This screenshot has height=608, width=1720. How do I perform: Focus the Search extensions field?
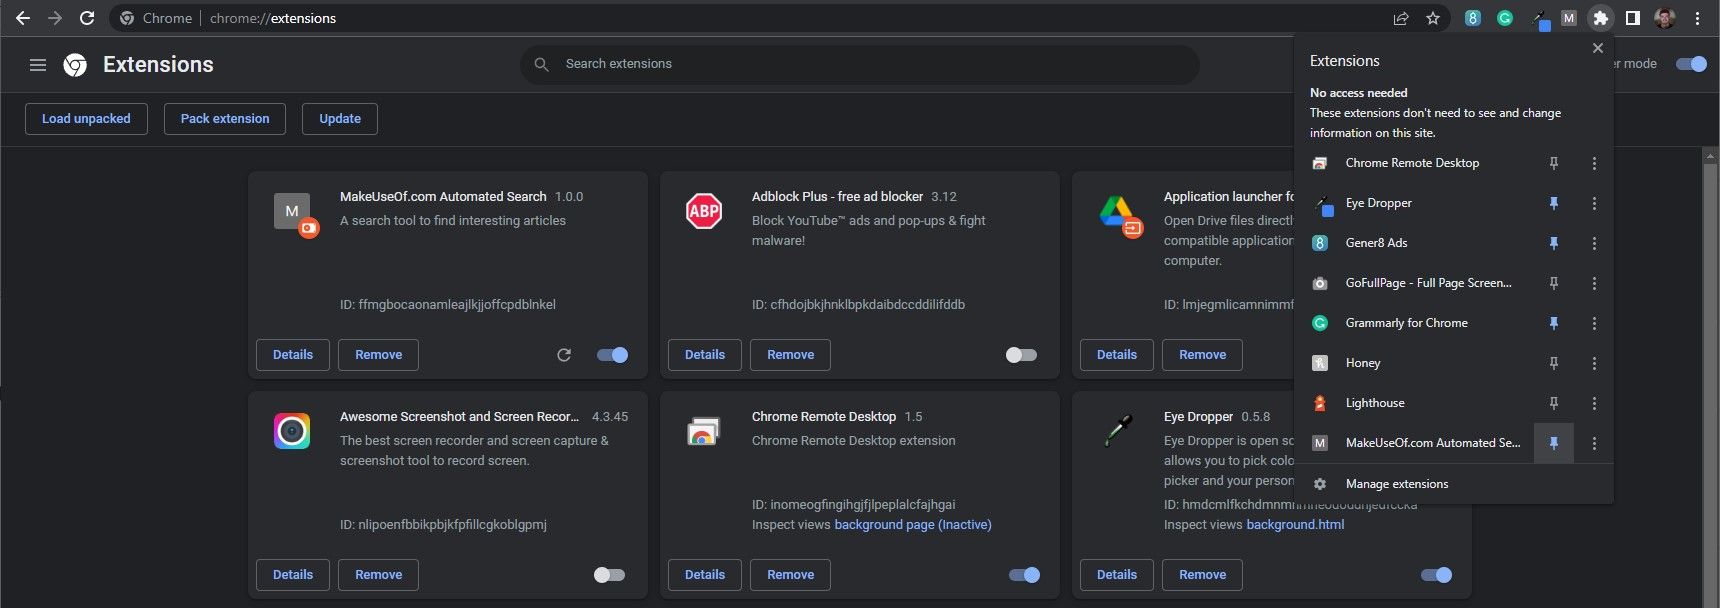click(x=860, y=64)
